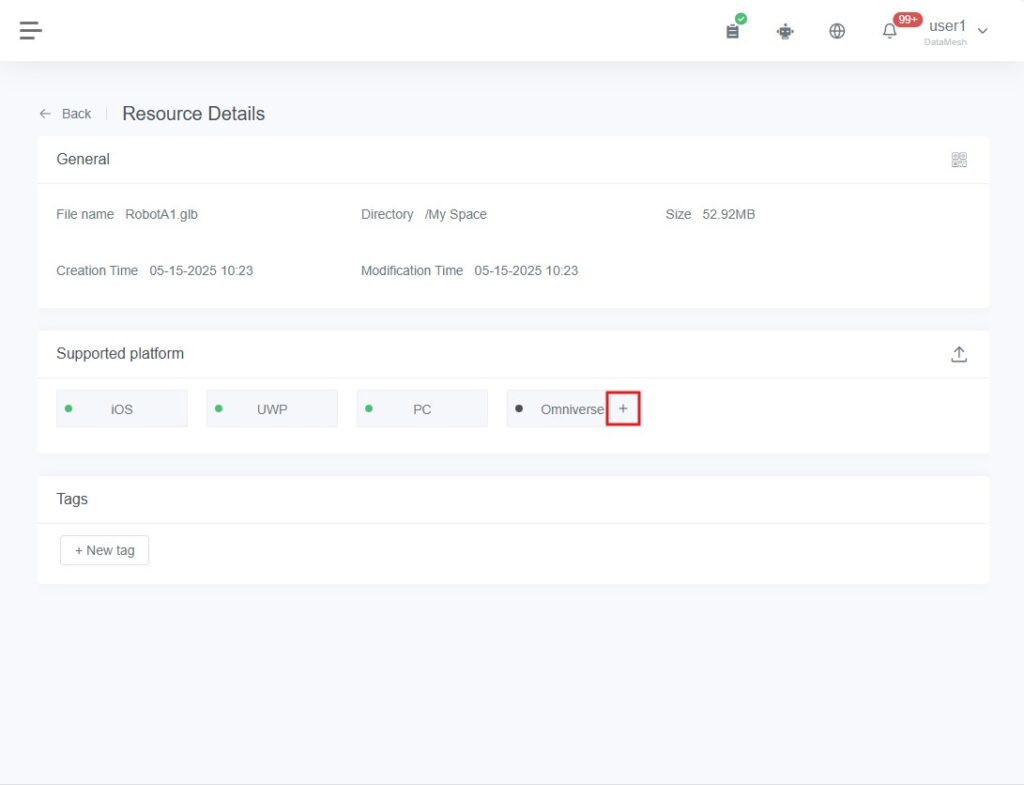Click the plus icon beside Omniverse
The height and width of the screenshot is (785, 1024).
(x=623, y=409)
